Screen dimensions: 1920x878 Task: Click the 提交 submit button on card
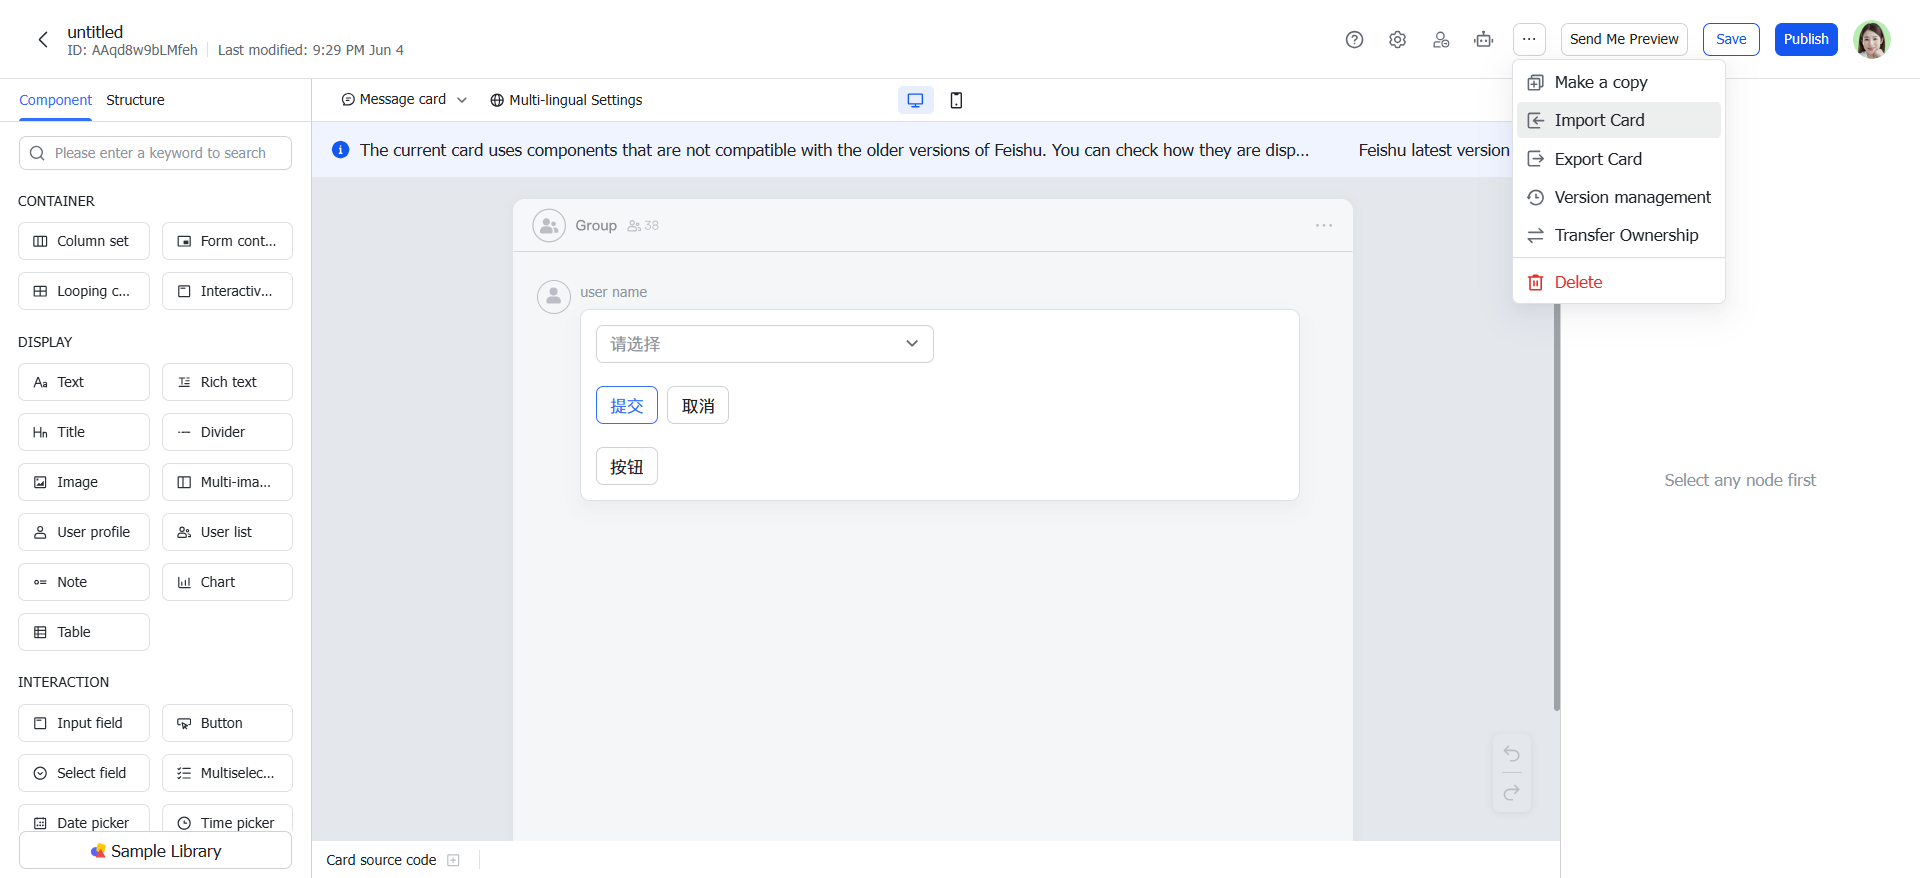coord(627,405)
